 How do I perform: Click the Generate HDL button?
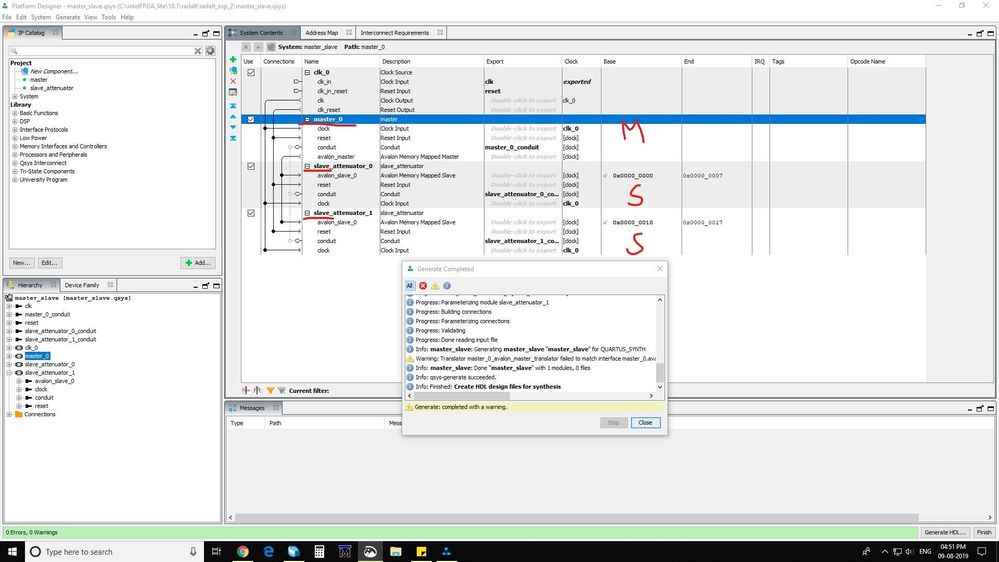click(x=943, y=532)
